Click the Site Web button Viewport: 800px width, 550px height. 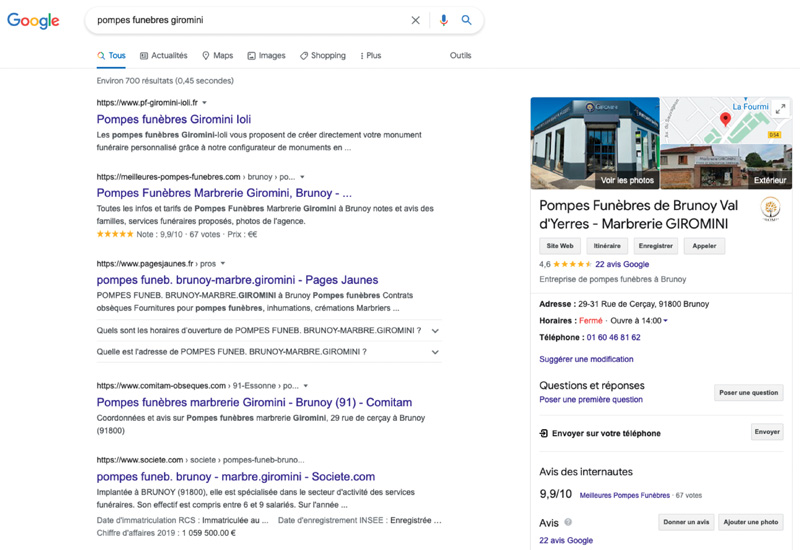pos(560,246)
